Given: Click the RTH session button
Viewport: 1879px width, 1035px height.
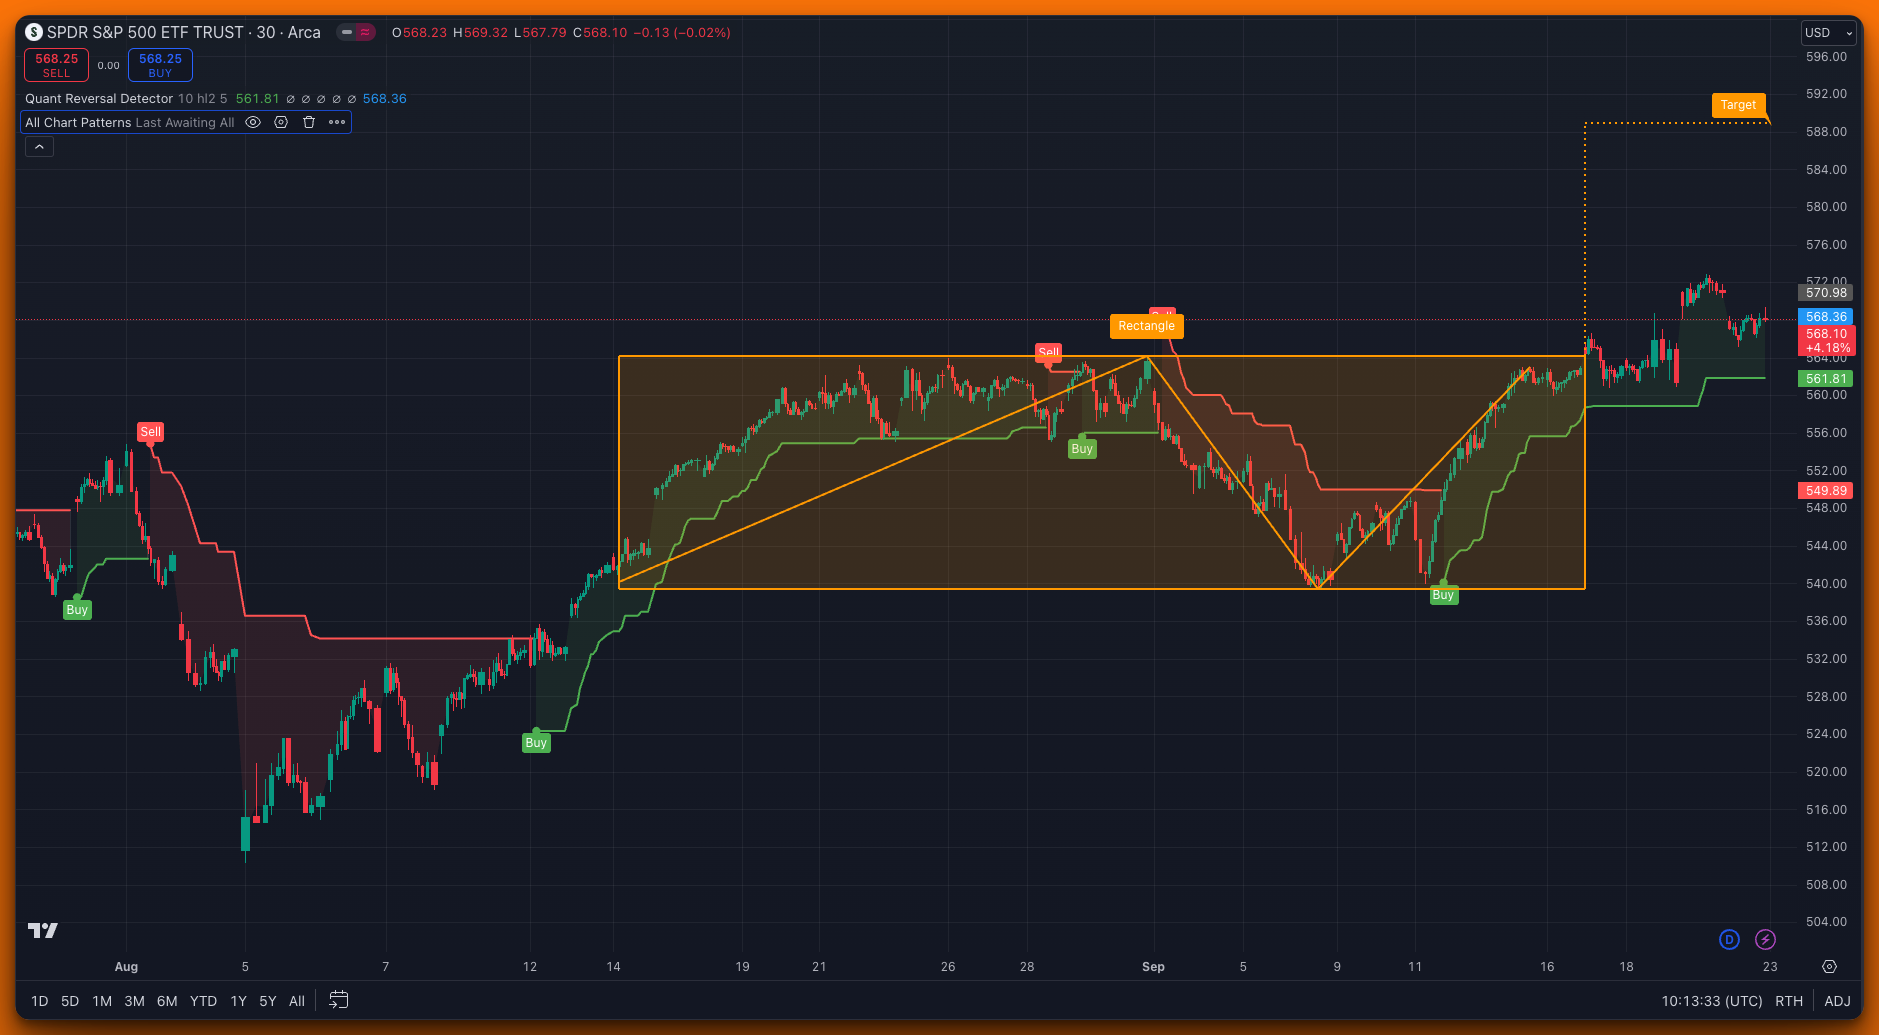Looking at the screenshot, I should (x=1789, y=1001).
